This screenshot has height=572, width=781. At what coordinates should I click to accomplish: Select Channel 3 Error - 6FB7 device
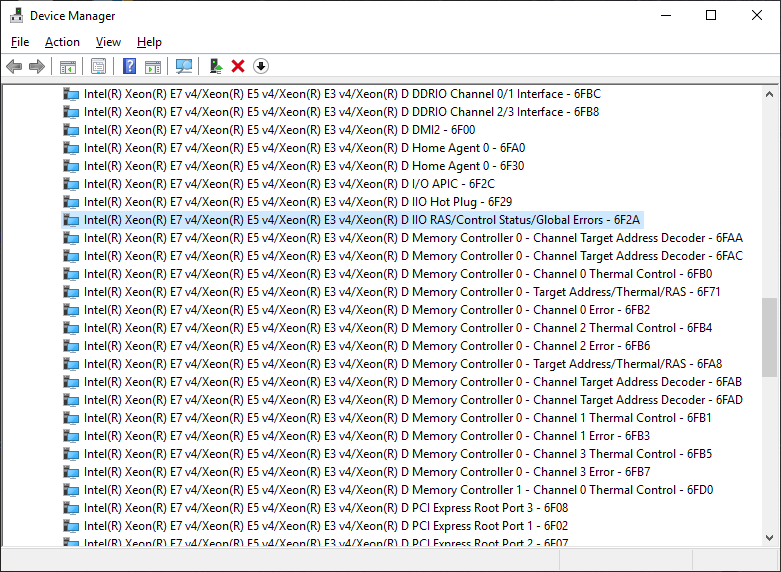pyautogui.click(x=367, y=472)
